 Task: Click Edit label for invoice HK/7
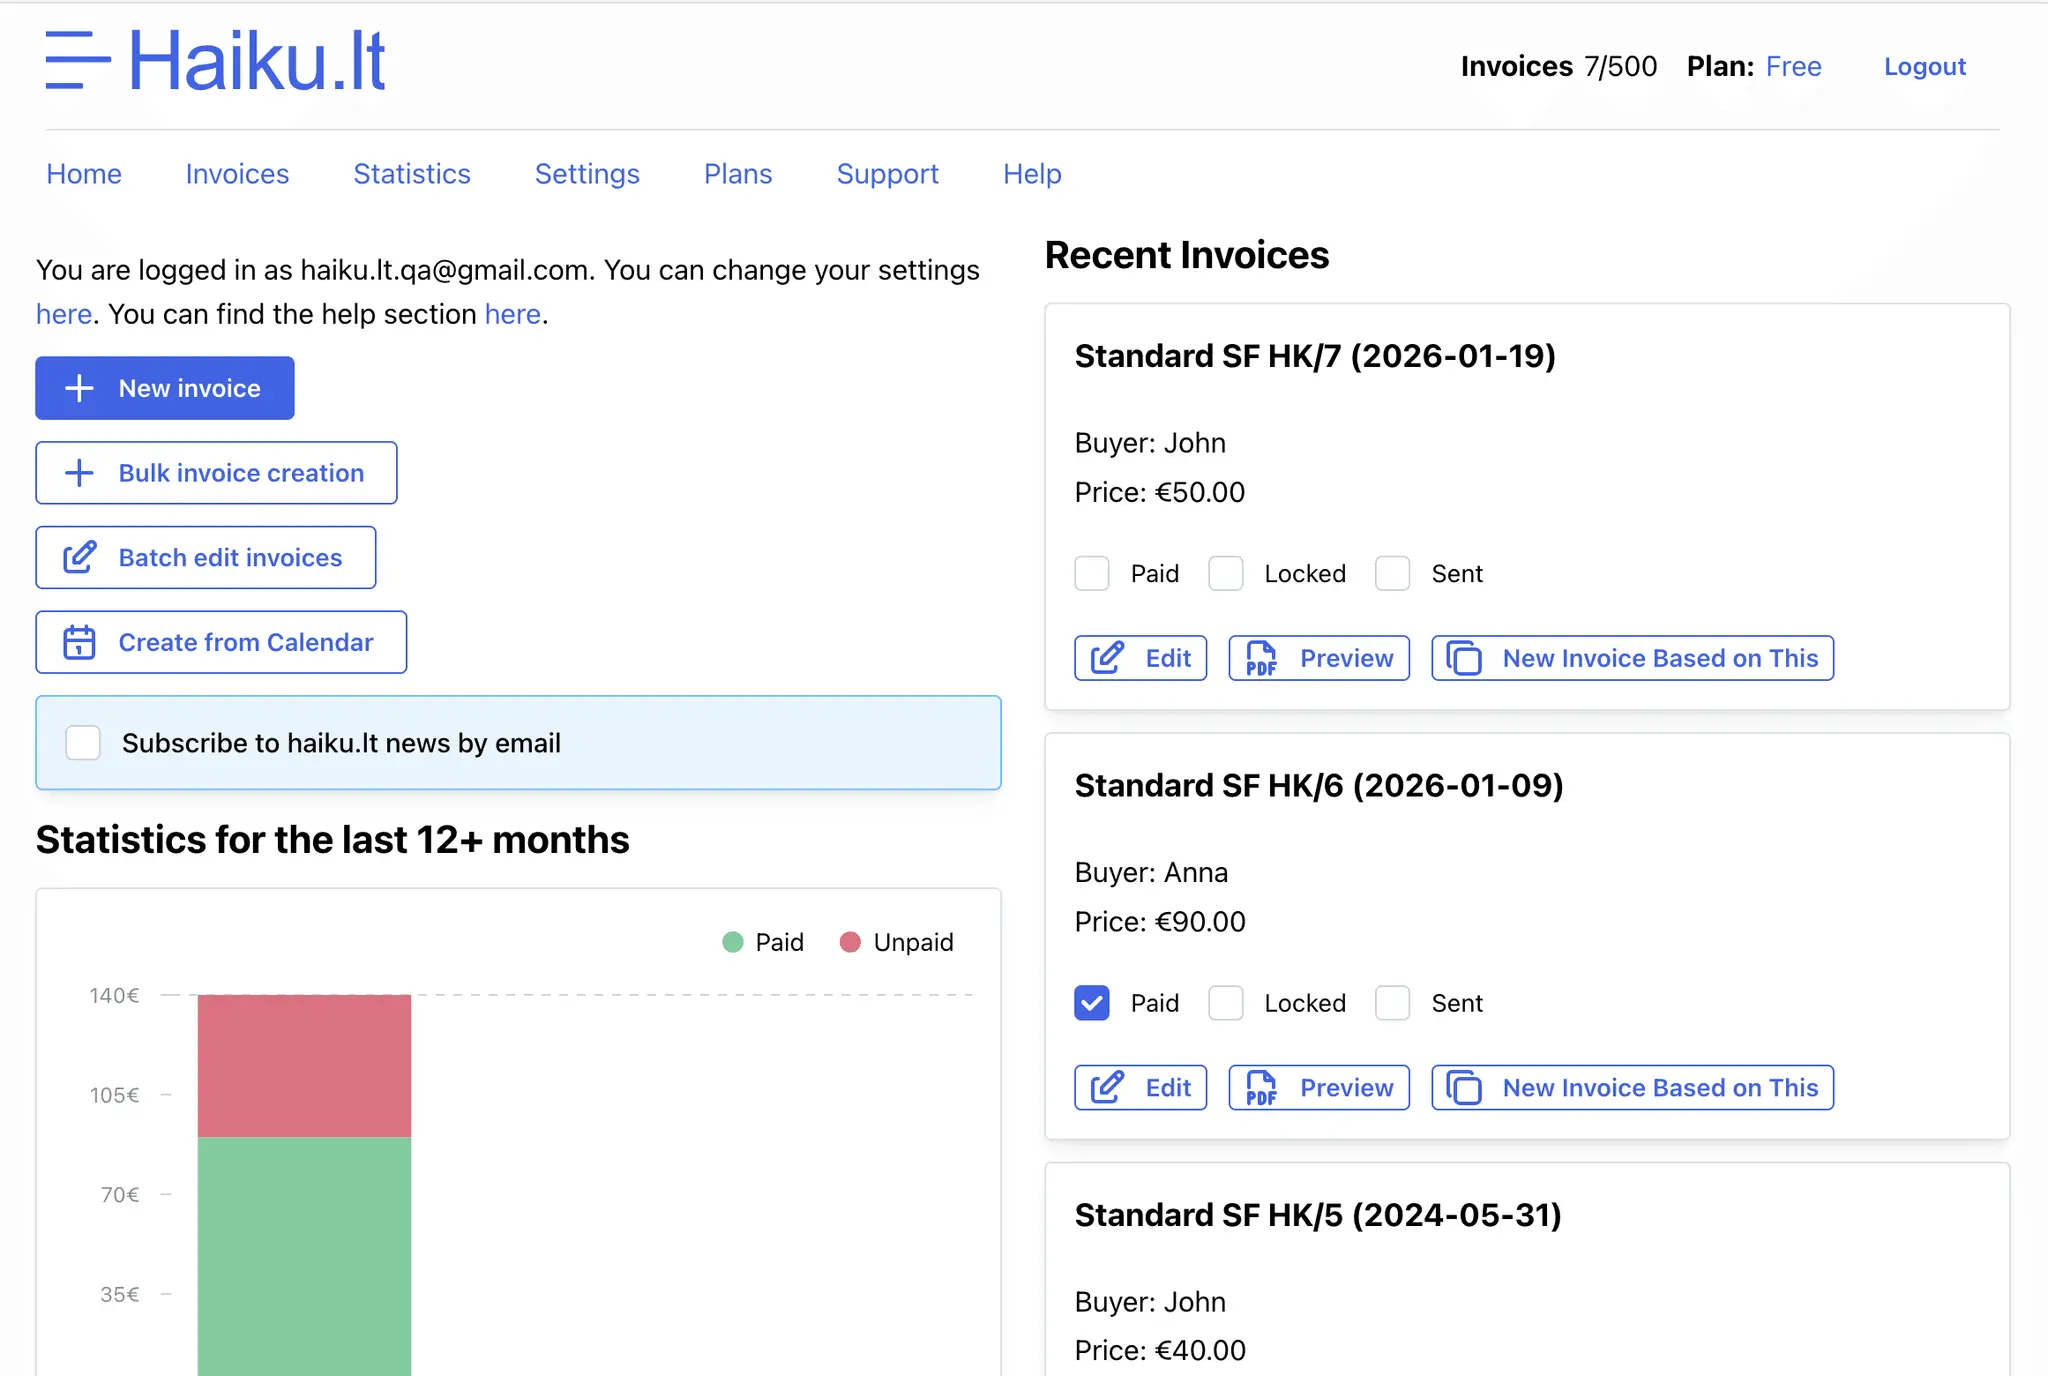[1168, 658]
